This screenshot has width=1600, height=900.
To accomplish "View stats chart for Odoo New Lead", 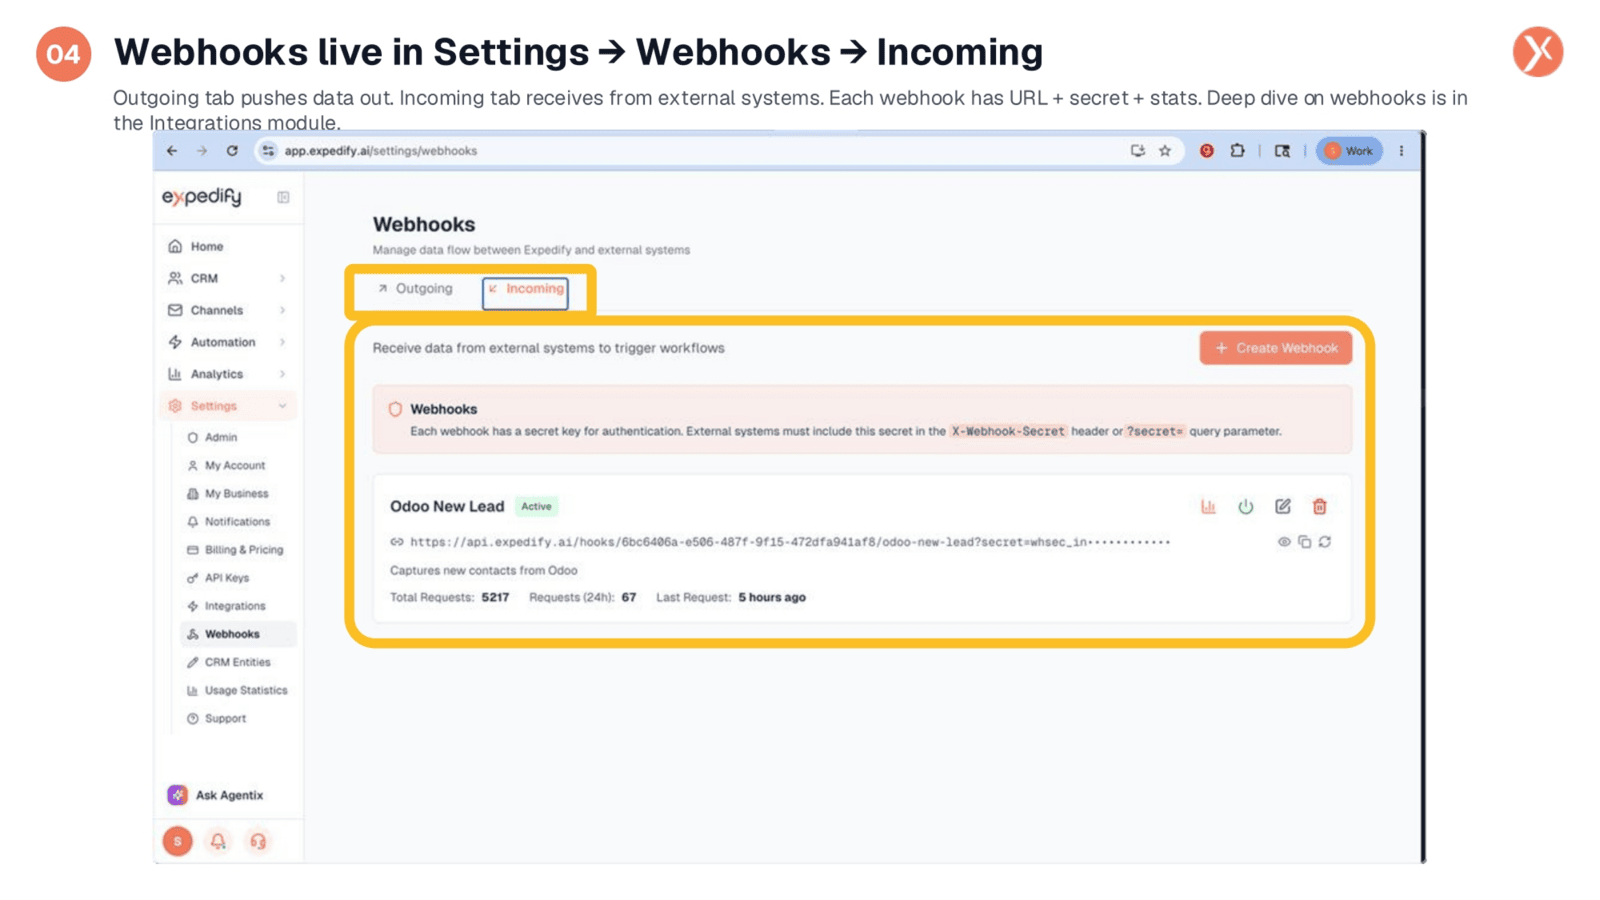I will [x=1208, y=507].
